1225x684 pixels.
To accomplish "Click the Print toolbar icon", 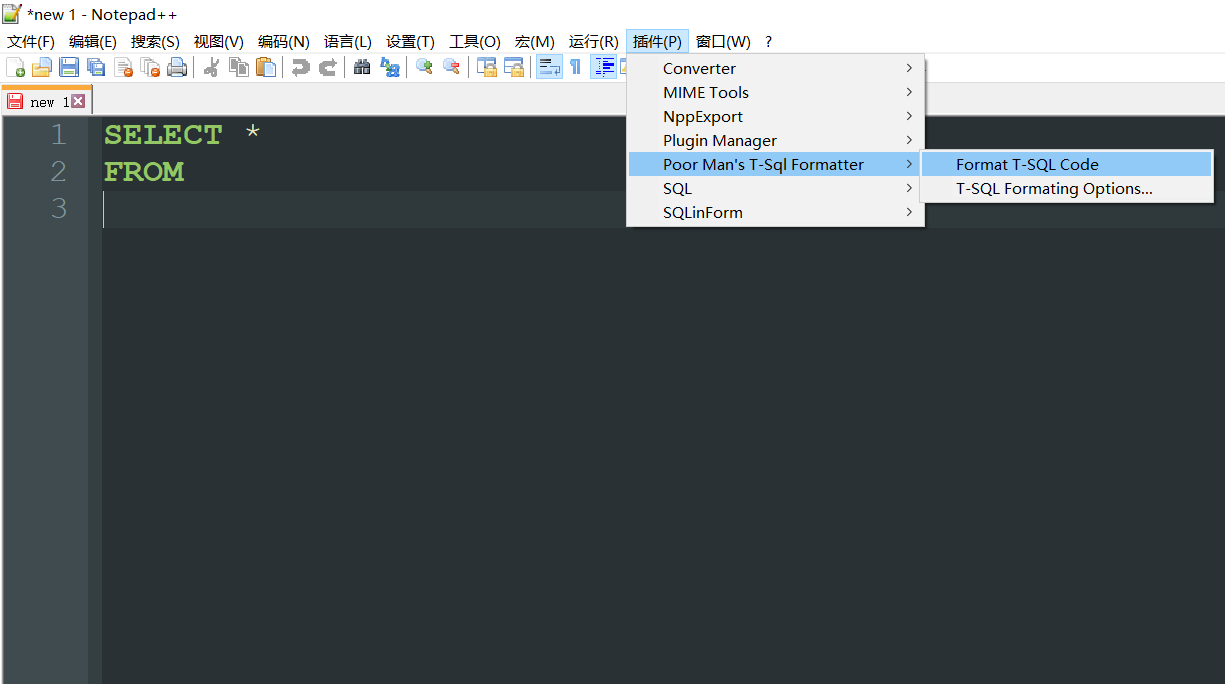I will coord(177,67).
